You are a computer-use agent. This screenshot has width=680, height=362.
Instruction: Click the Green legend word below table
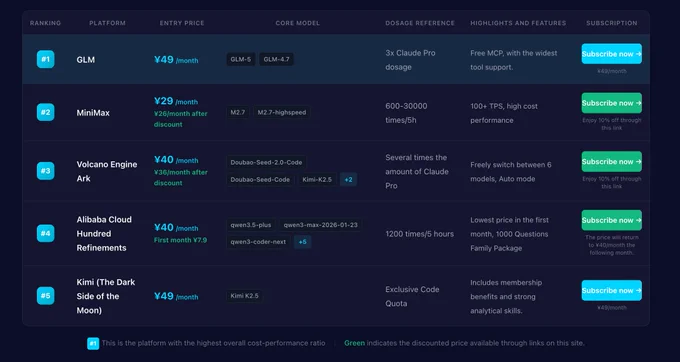[354, 343]
